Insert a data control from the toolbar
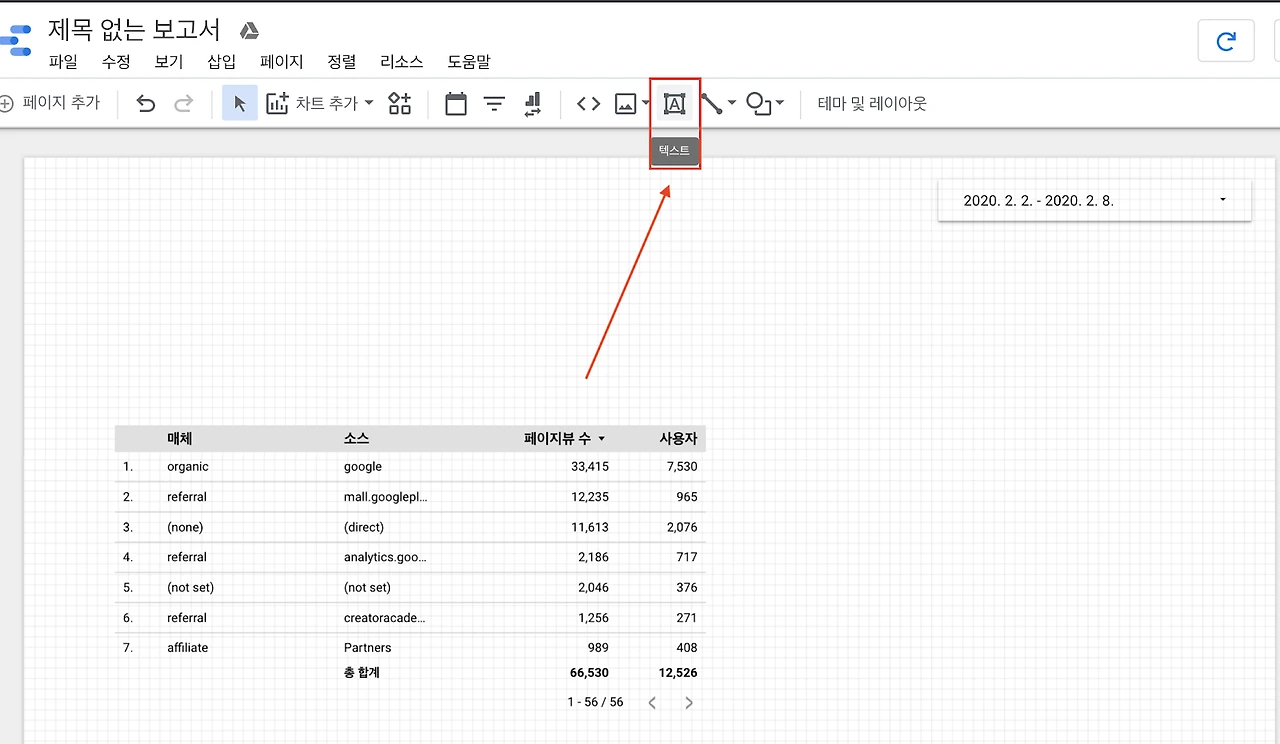 pos(533,103)
